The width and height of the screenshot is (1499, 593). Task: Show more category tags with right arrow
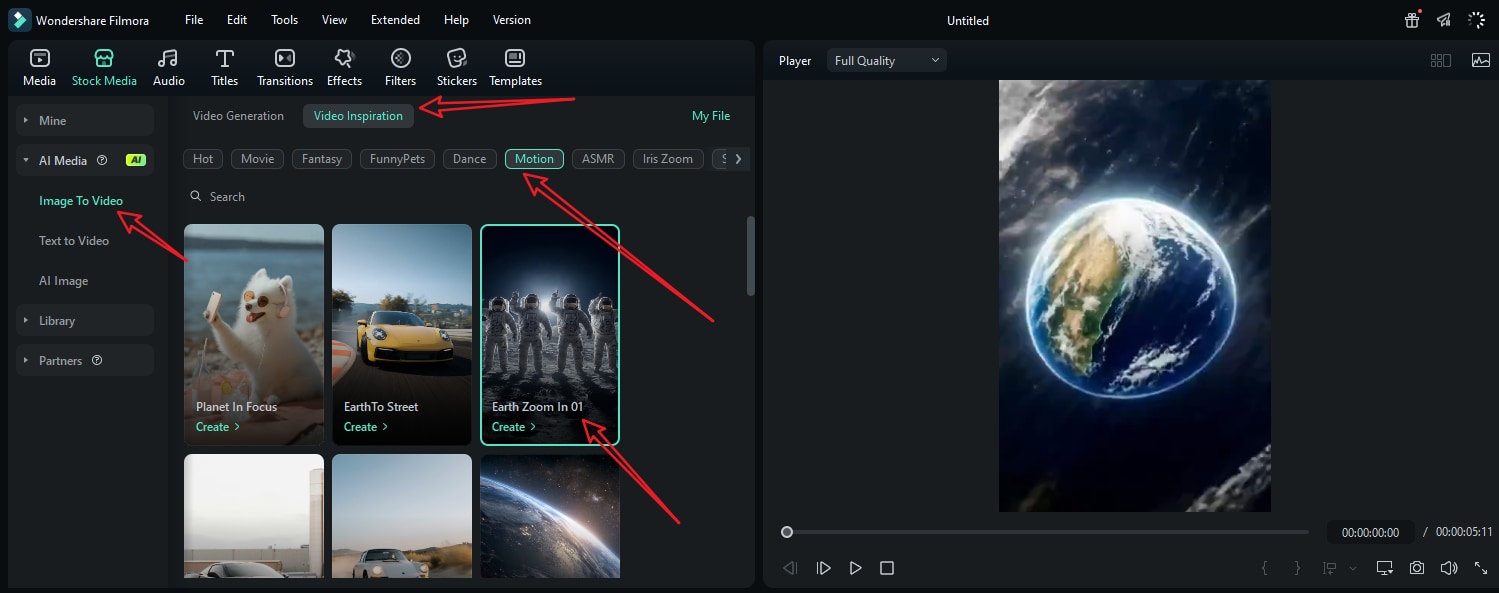pyautogui.click(x=738, y=158)
